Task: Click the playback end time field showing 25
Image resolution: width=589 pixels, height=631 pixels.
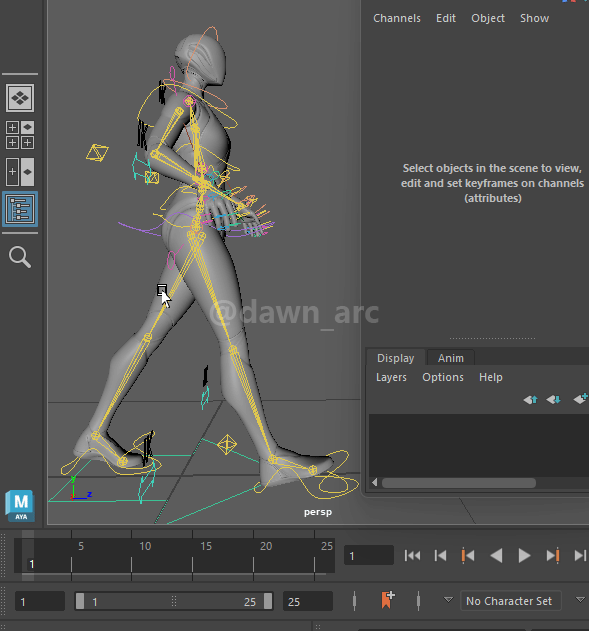Action: (308, 601)
